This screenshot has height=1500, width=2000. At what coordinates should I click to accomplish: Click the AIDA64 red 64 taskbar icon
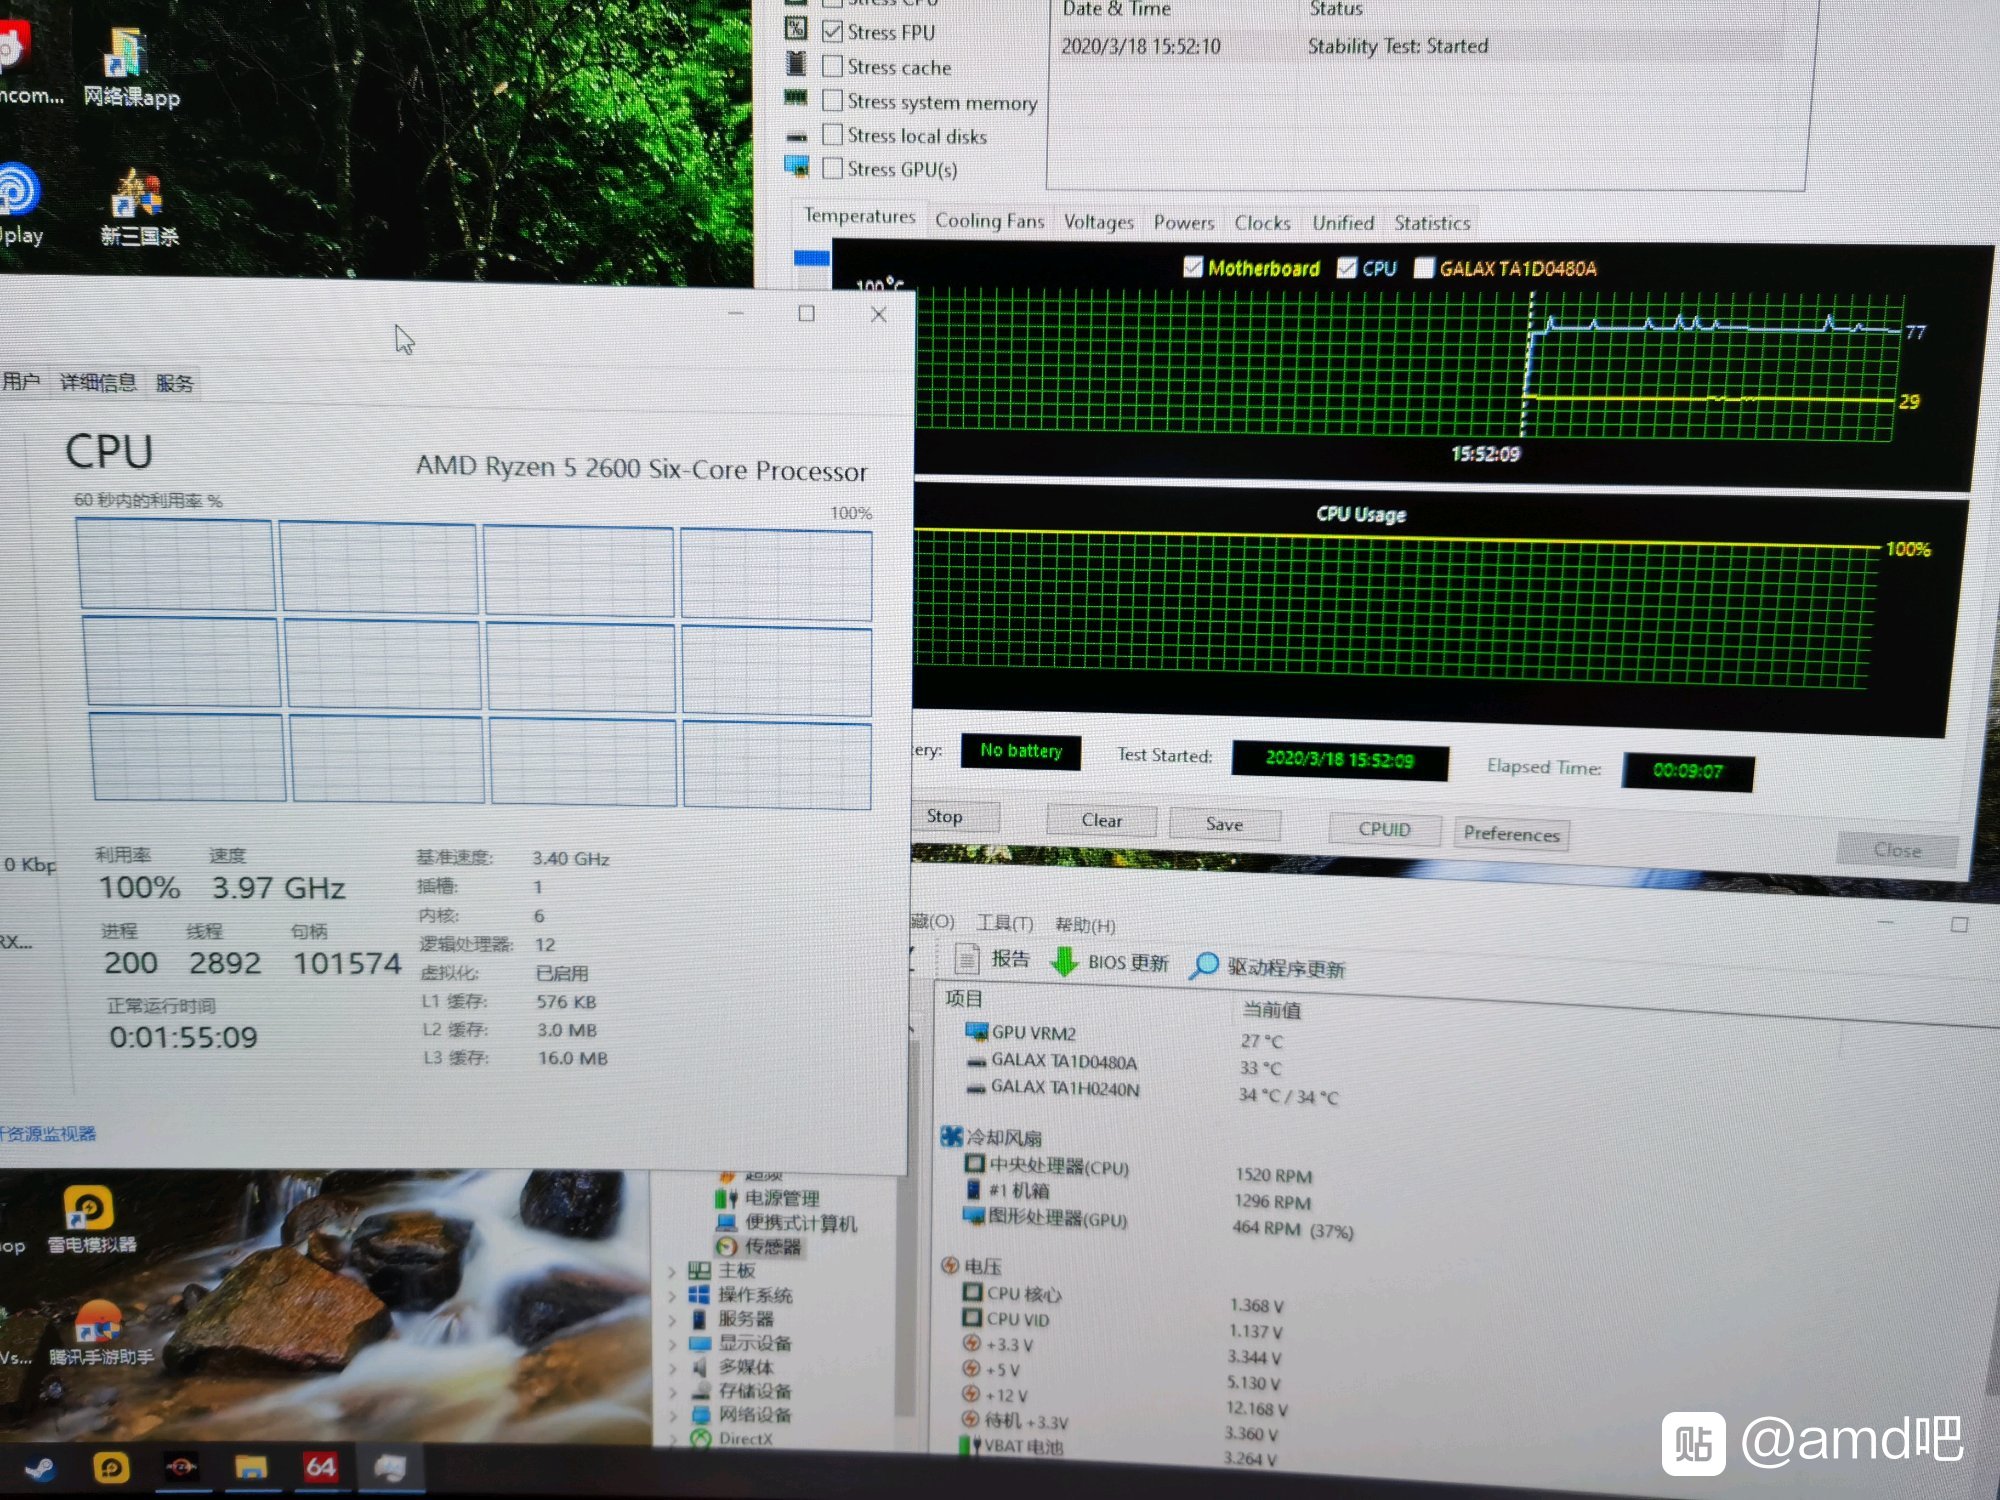pyautogui.click(x=320, y=1467)
